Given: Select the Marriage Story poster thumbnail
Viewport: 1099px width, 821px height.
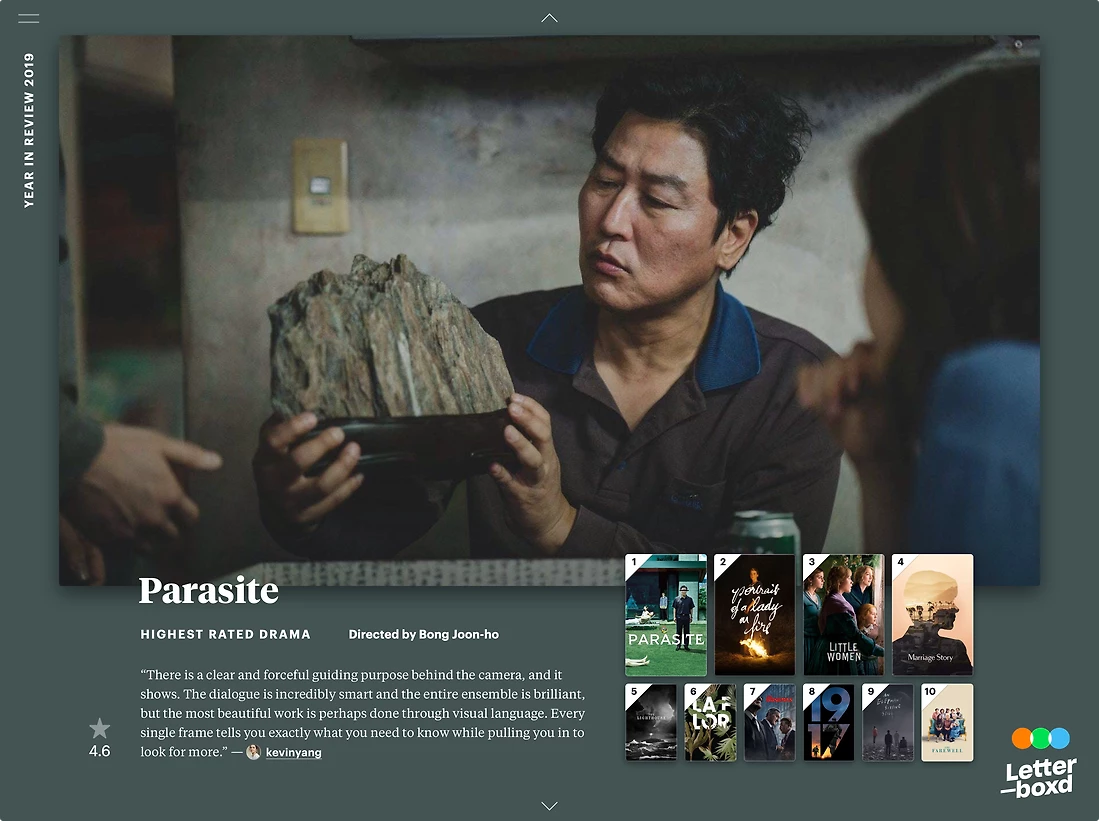Looking at the screenshot, I should 931,615.
